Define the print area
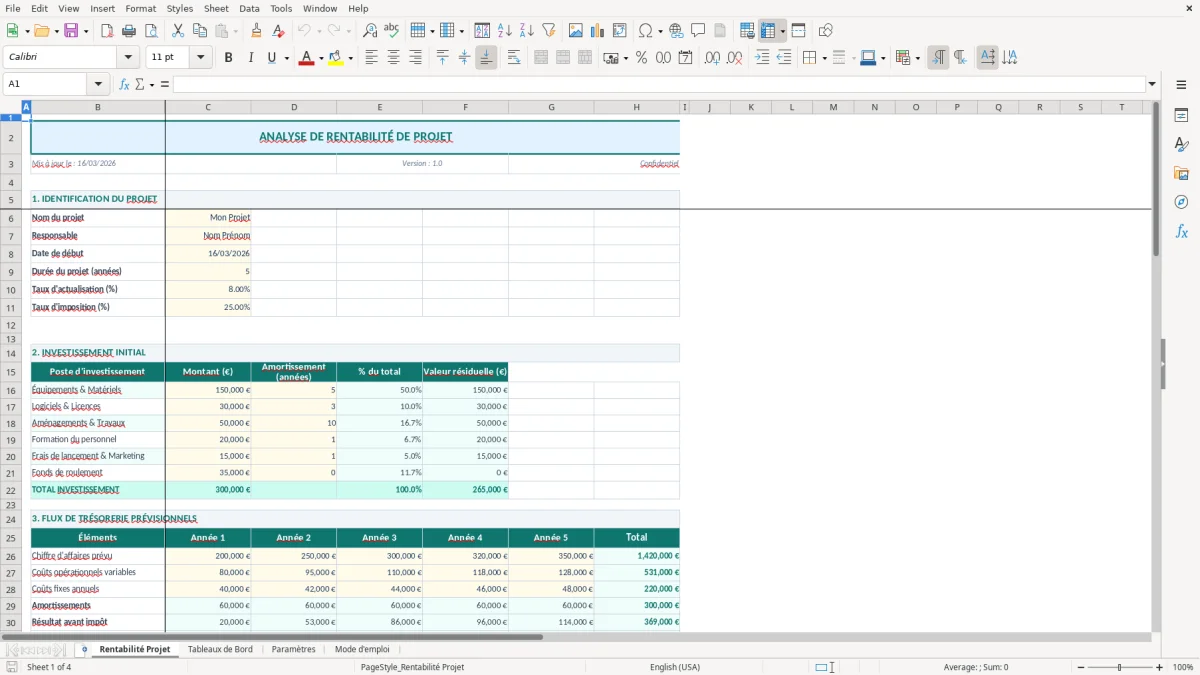The height and width of the screenshot is (675, 1200). click(x=748, y=31)
